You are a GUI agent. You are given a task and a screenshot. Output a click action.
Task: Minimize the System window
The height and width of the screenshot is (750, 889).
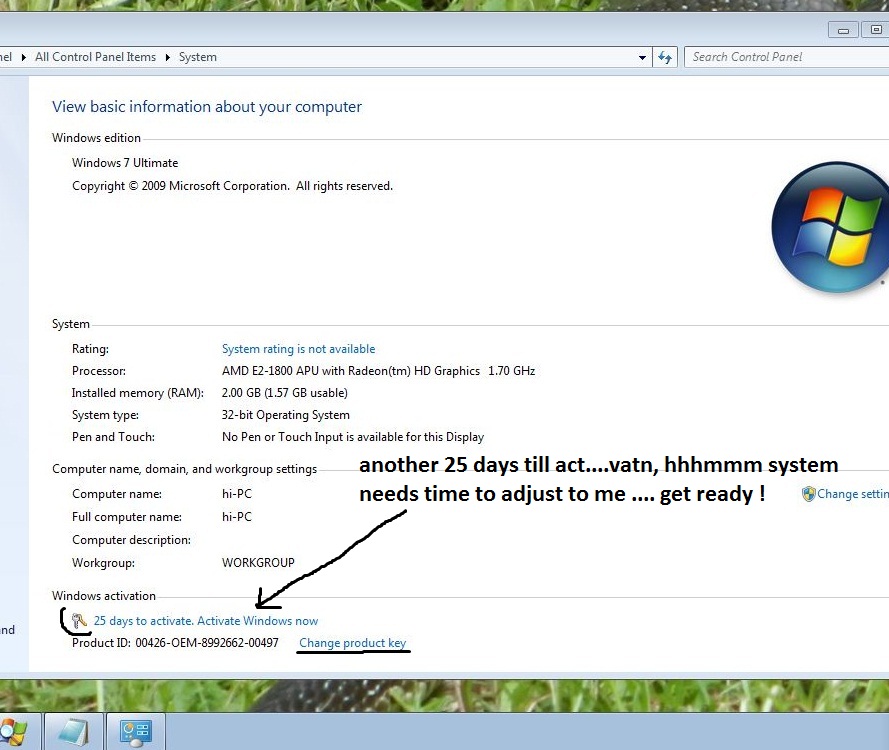click(x=843, y=30)
